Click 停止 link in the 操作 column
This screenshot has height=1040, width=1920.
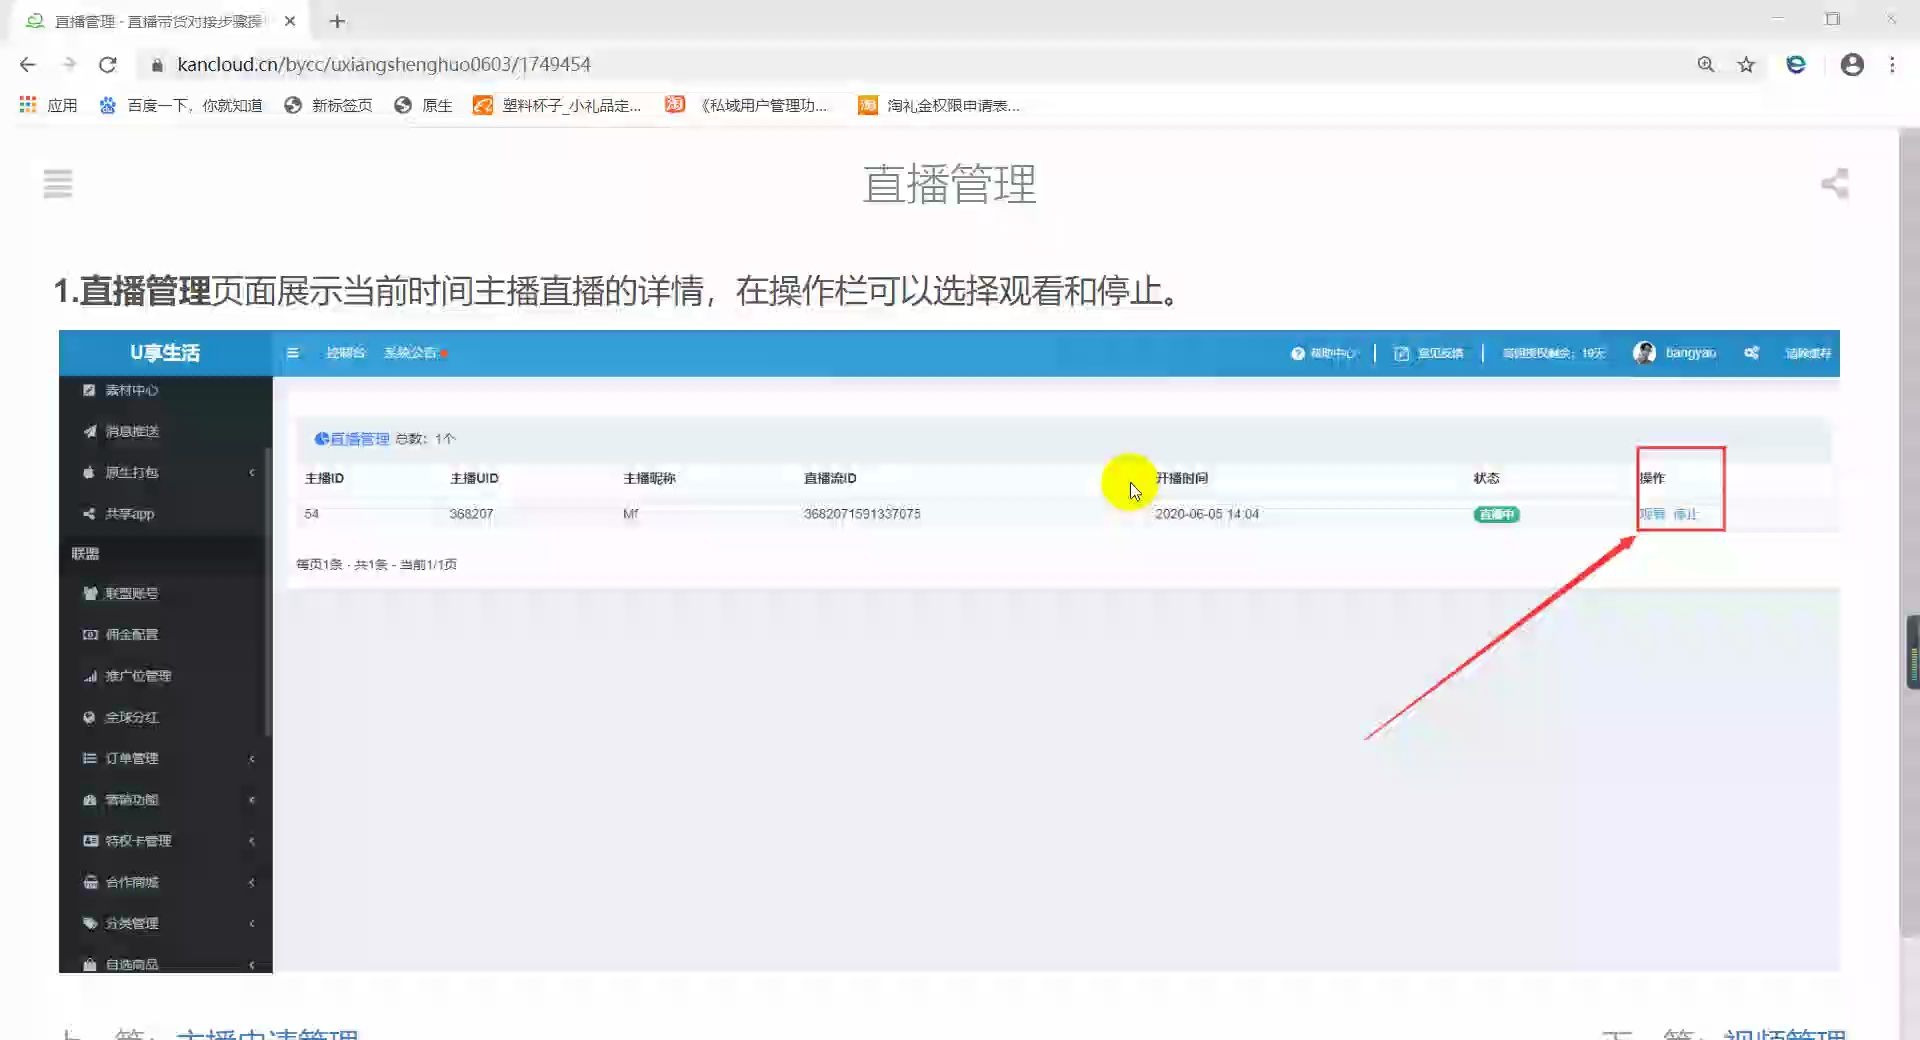click(1686, 514)
